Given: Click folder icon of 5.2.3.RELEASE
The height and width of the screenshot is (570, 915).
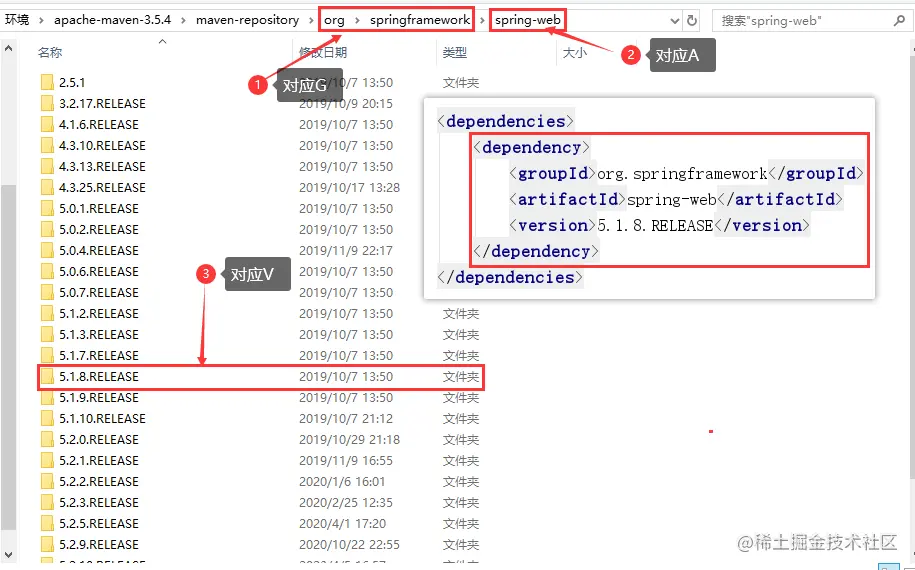Looking at the screenshot, I should coord(47,503).
